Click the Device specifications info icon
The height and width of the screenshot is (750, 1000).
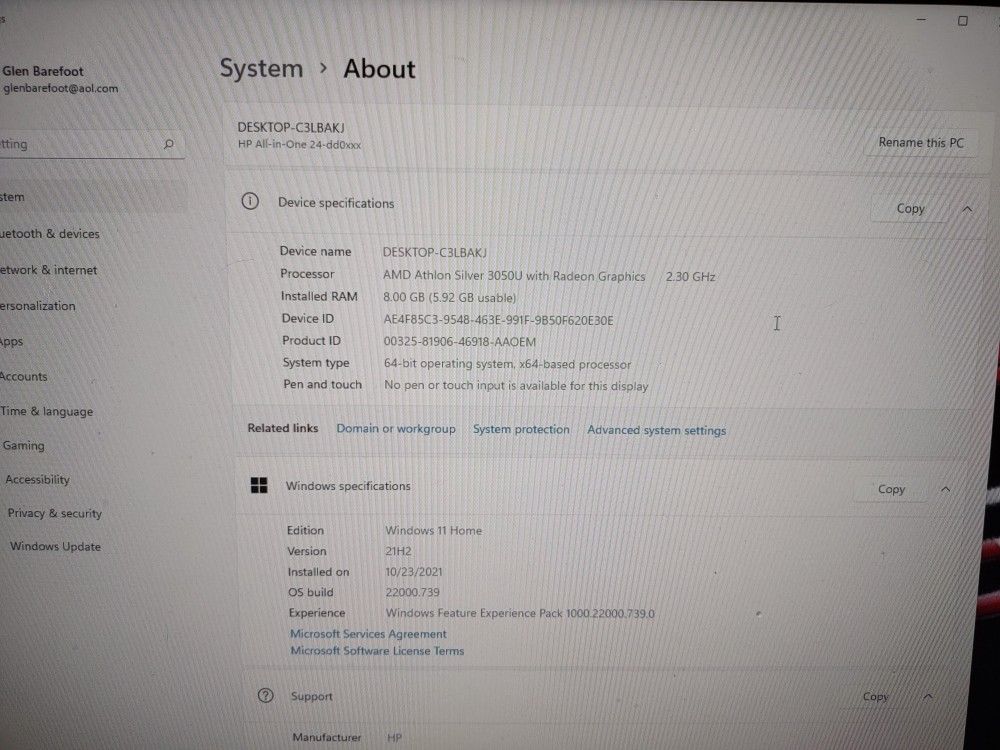[x=250, y=202]
